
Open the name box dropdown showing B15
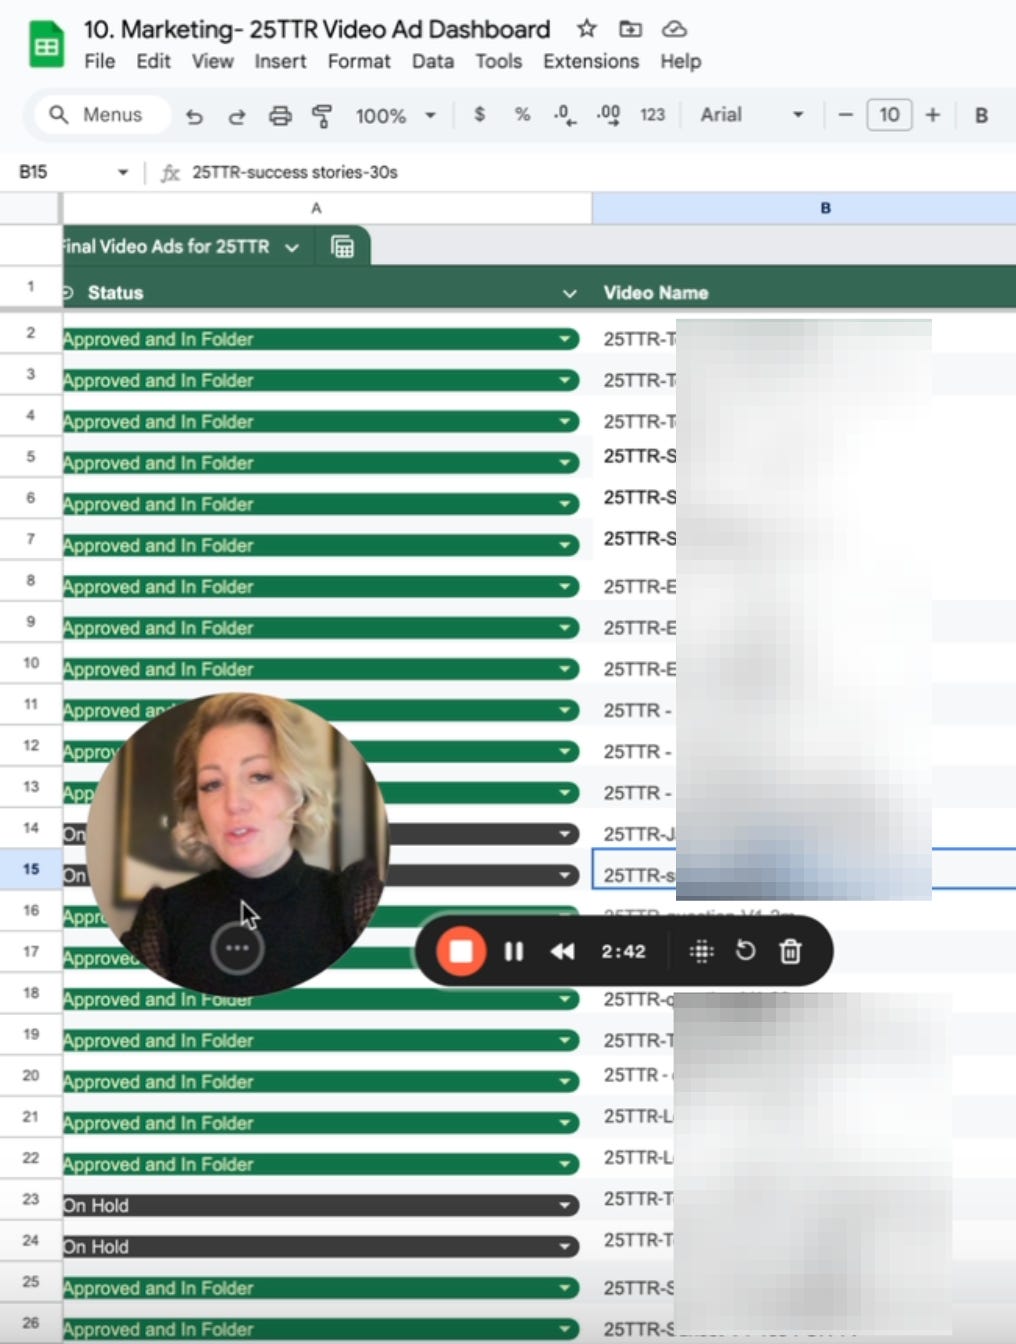point(123,172)
